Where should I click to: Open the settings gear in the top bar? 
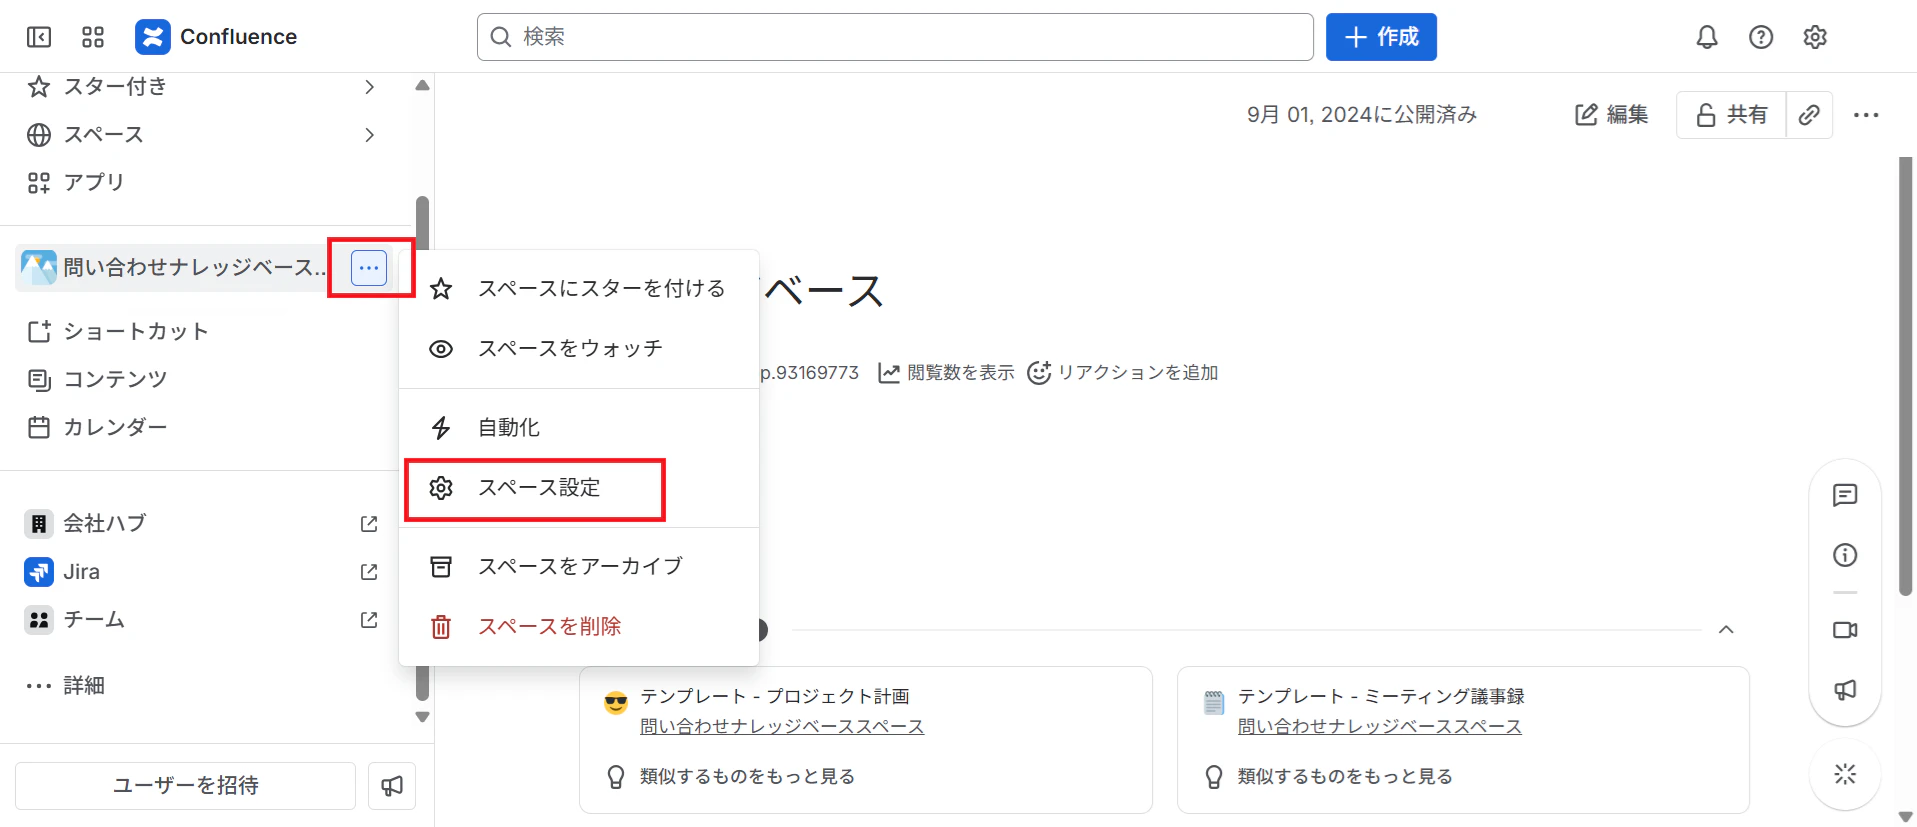tap(1815, 37)
